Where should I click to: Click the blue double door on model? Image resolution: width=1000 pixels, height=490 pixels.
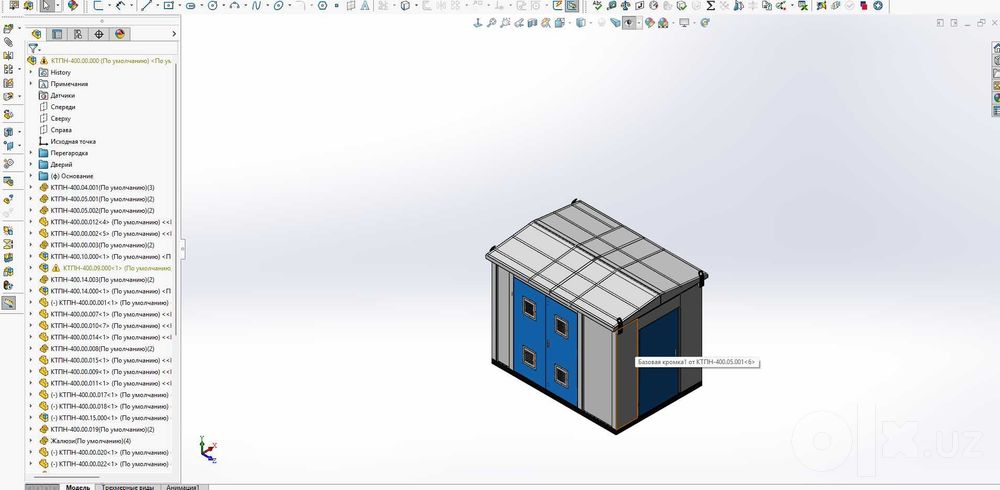pyautogui.click(x=545, y=341)
